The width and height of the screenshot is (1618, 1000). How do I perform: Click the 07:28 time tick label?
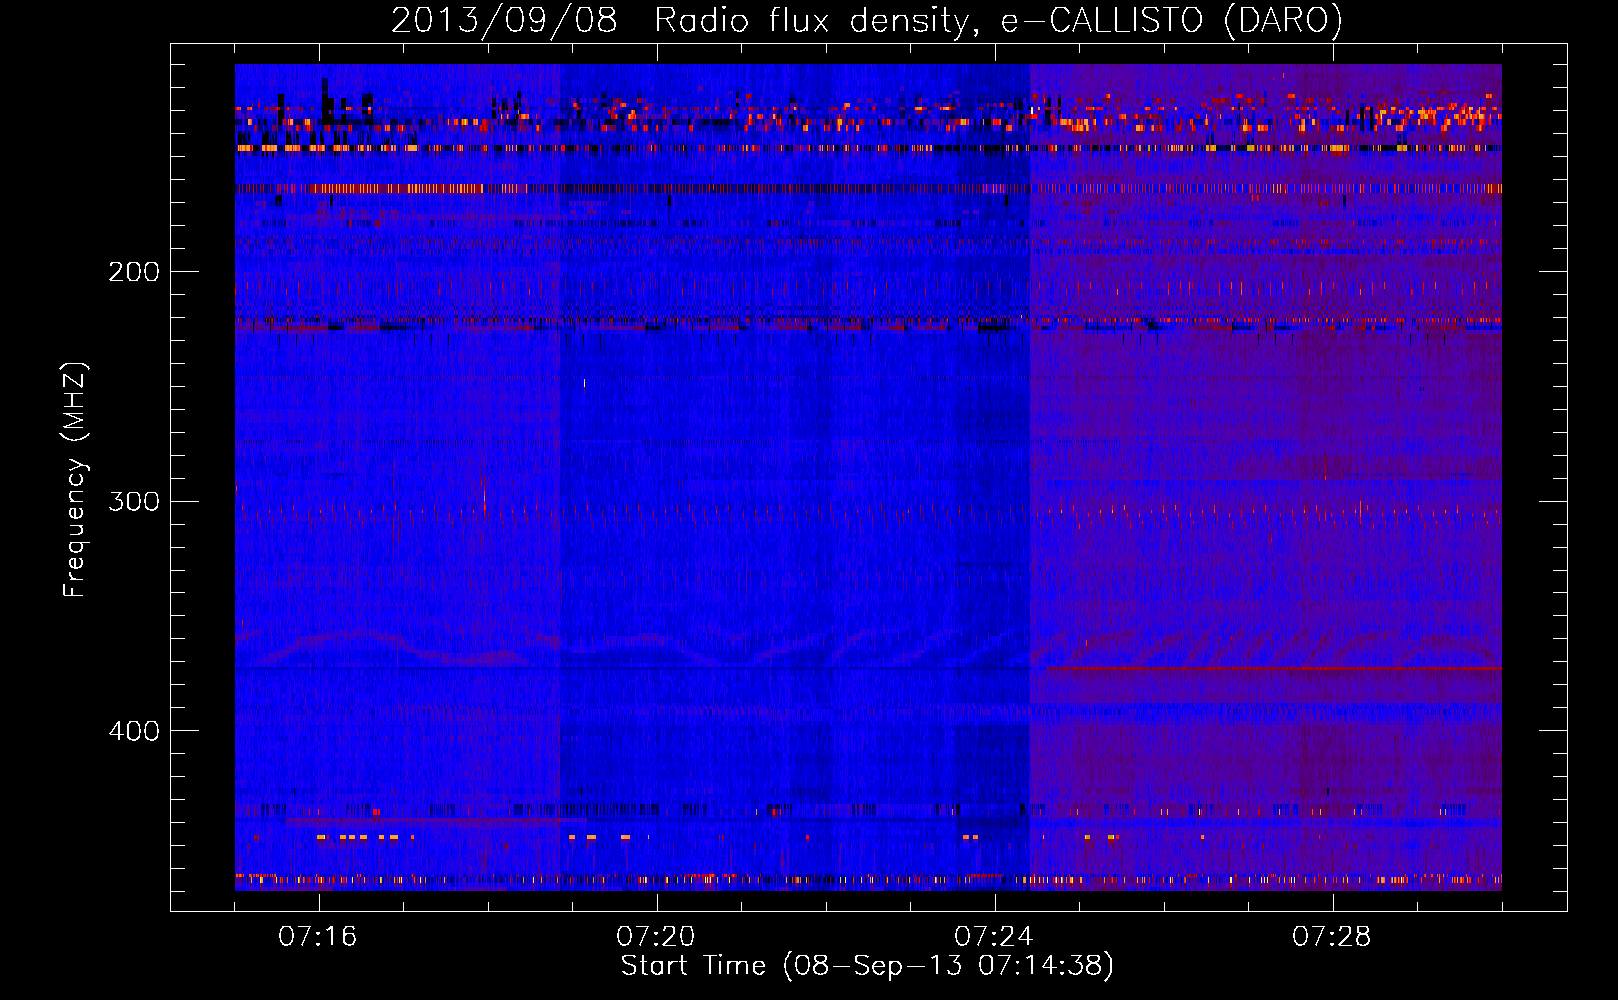click(1332, 937)
